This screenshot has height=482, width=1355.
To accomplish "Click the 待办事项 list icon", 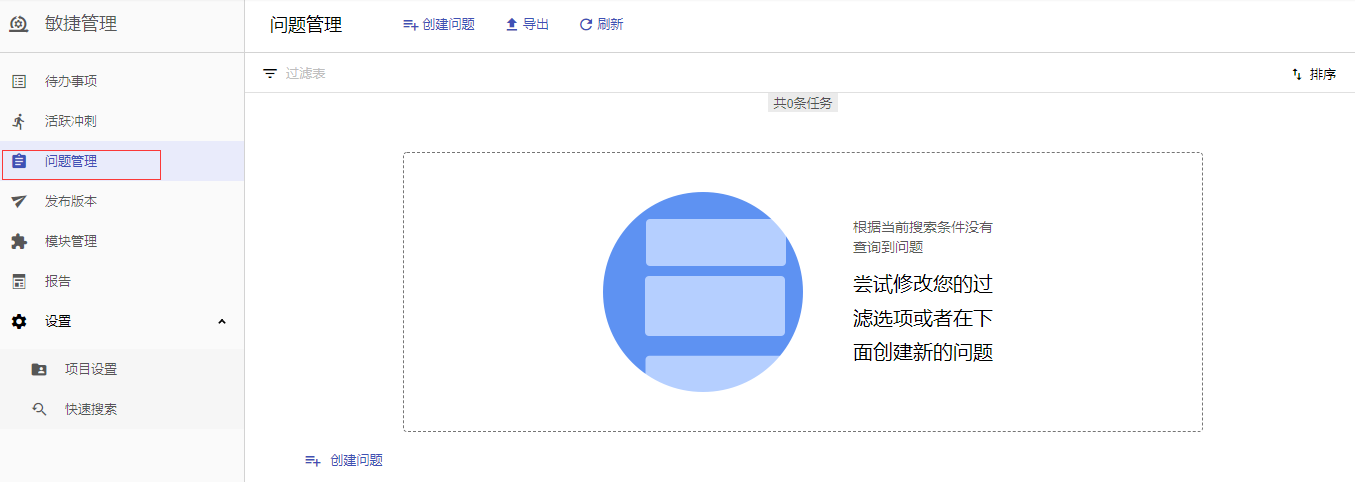I will (19, 81).
